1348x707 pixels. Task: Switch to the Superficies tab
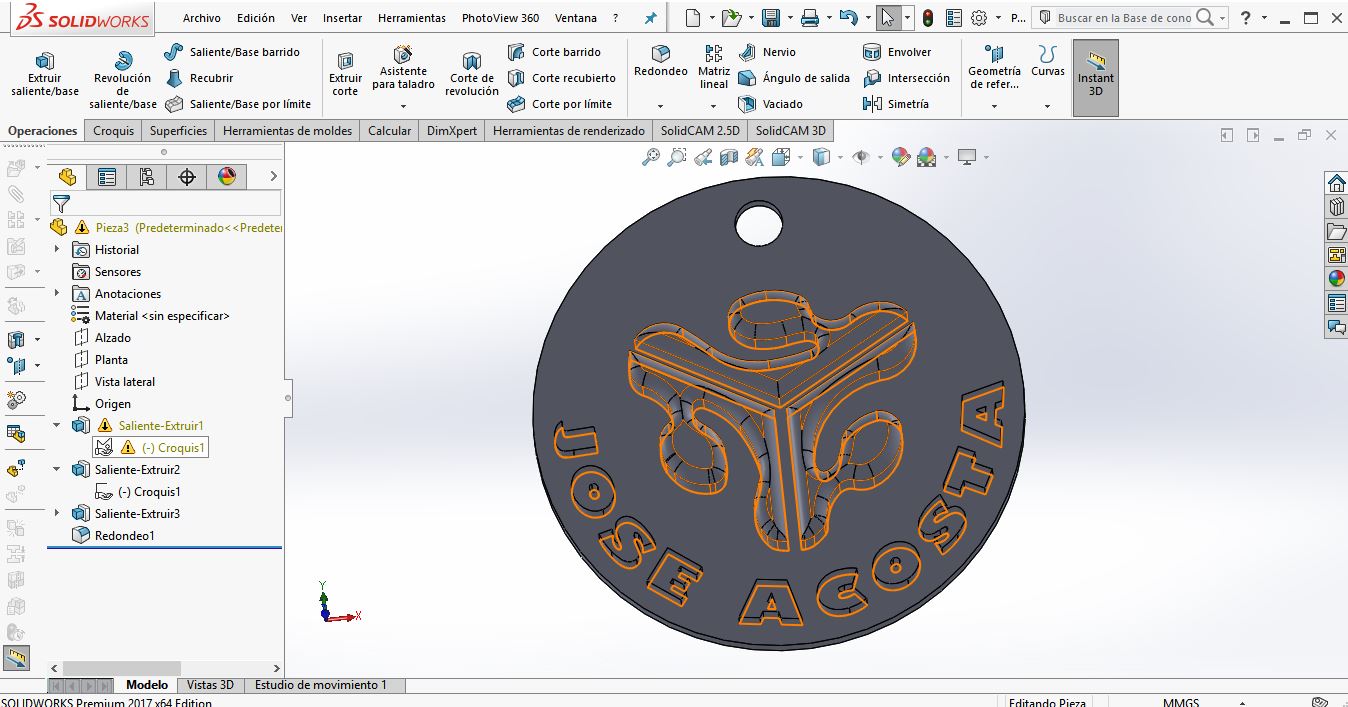179,131
